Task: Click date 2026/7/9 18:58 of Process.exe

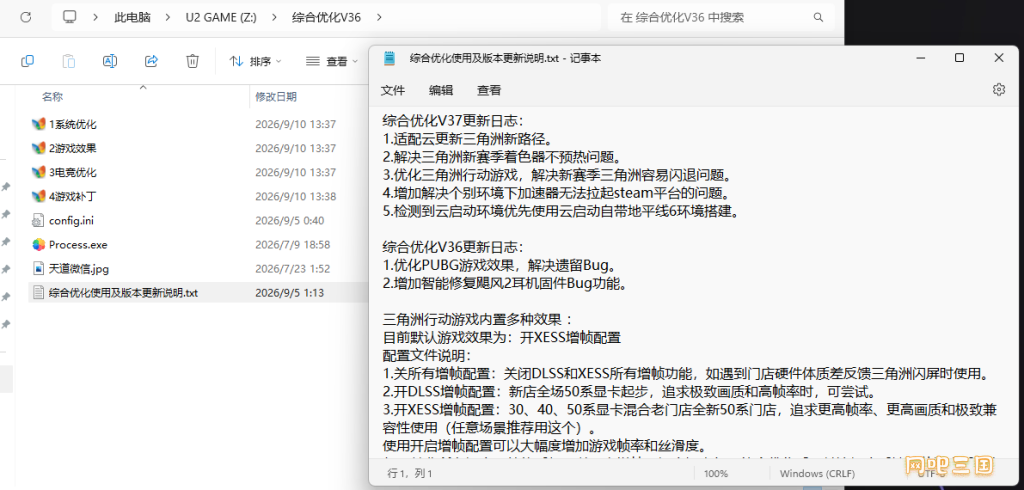Action: pos(292,245)
